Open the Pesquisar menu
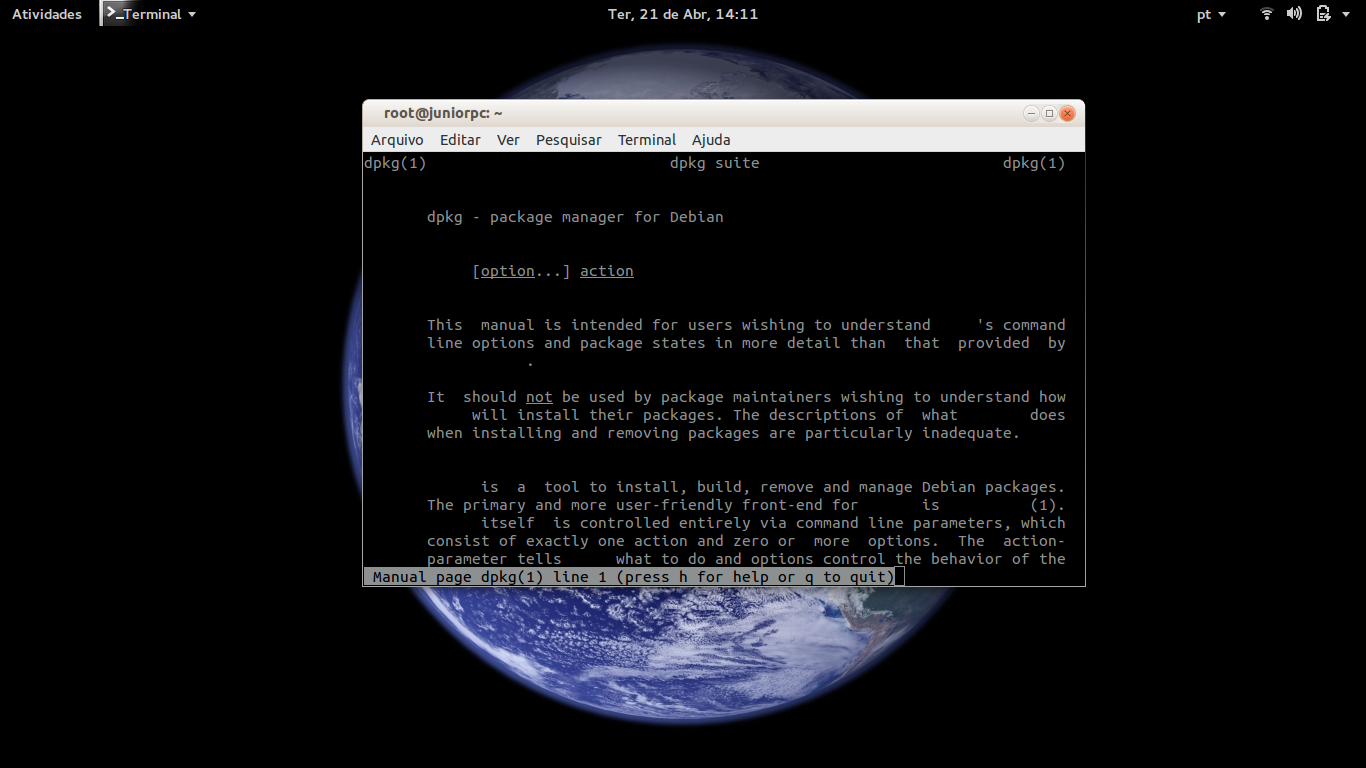1366x768 pixels. pos(569,140)
